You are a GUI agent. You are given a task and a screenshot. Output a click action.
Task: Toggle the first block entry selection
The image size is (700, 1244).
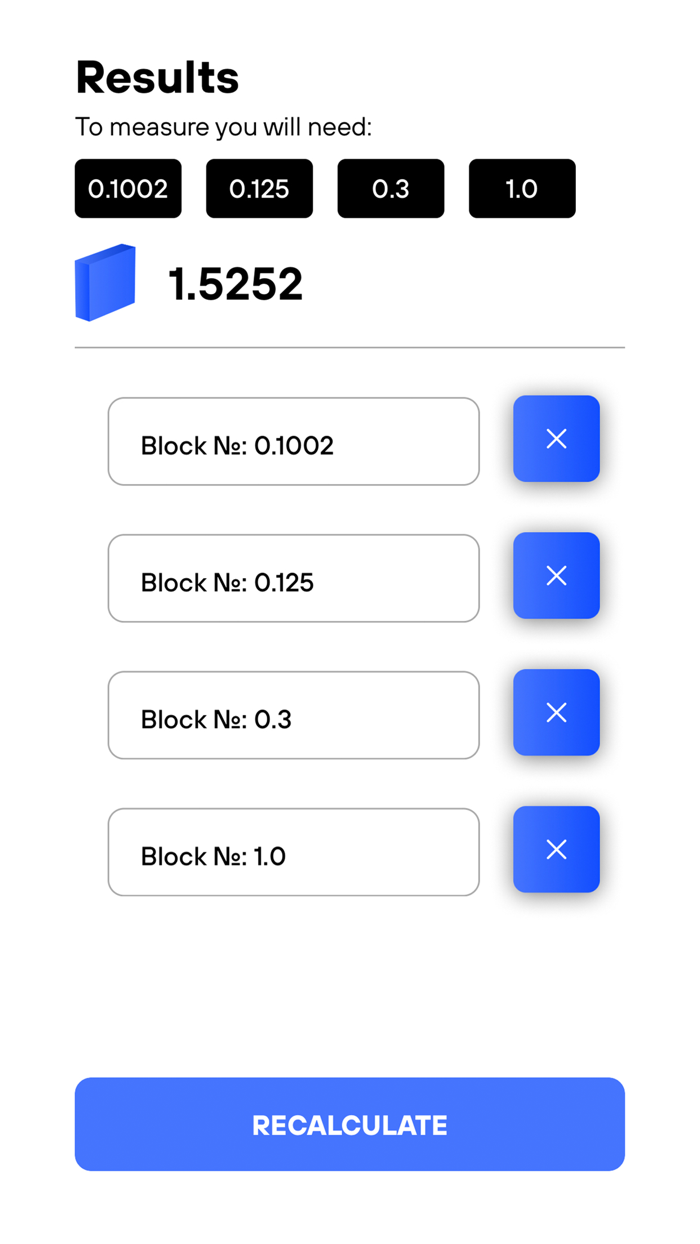tap(293, 441)
